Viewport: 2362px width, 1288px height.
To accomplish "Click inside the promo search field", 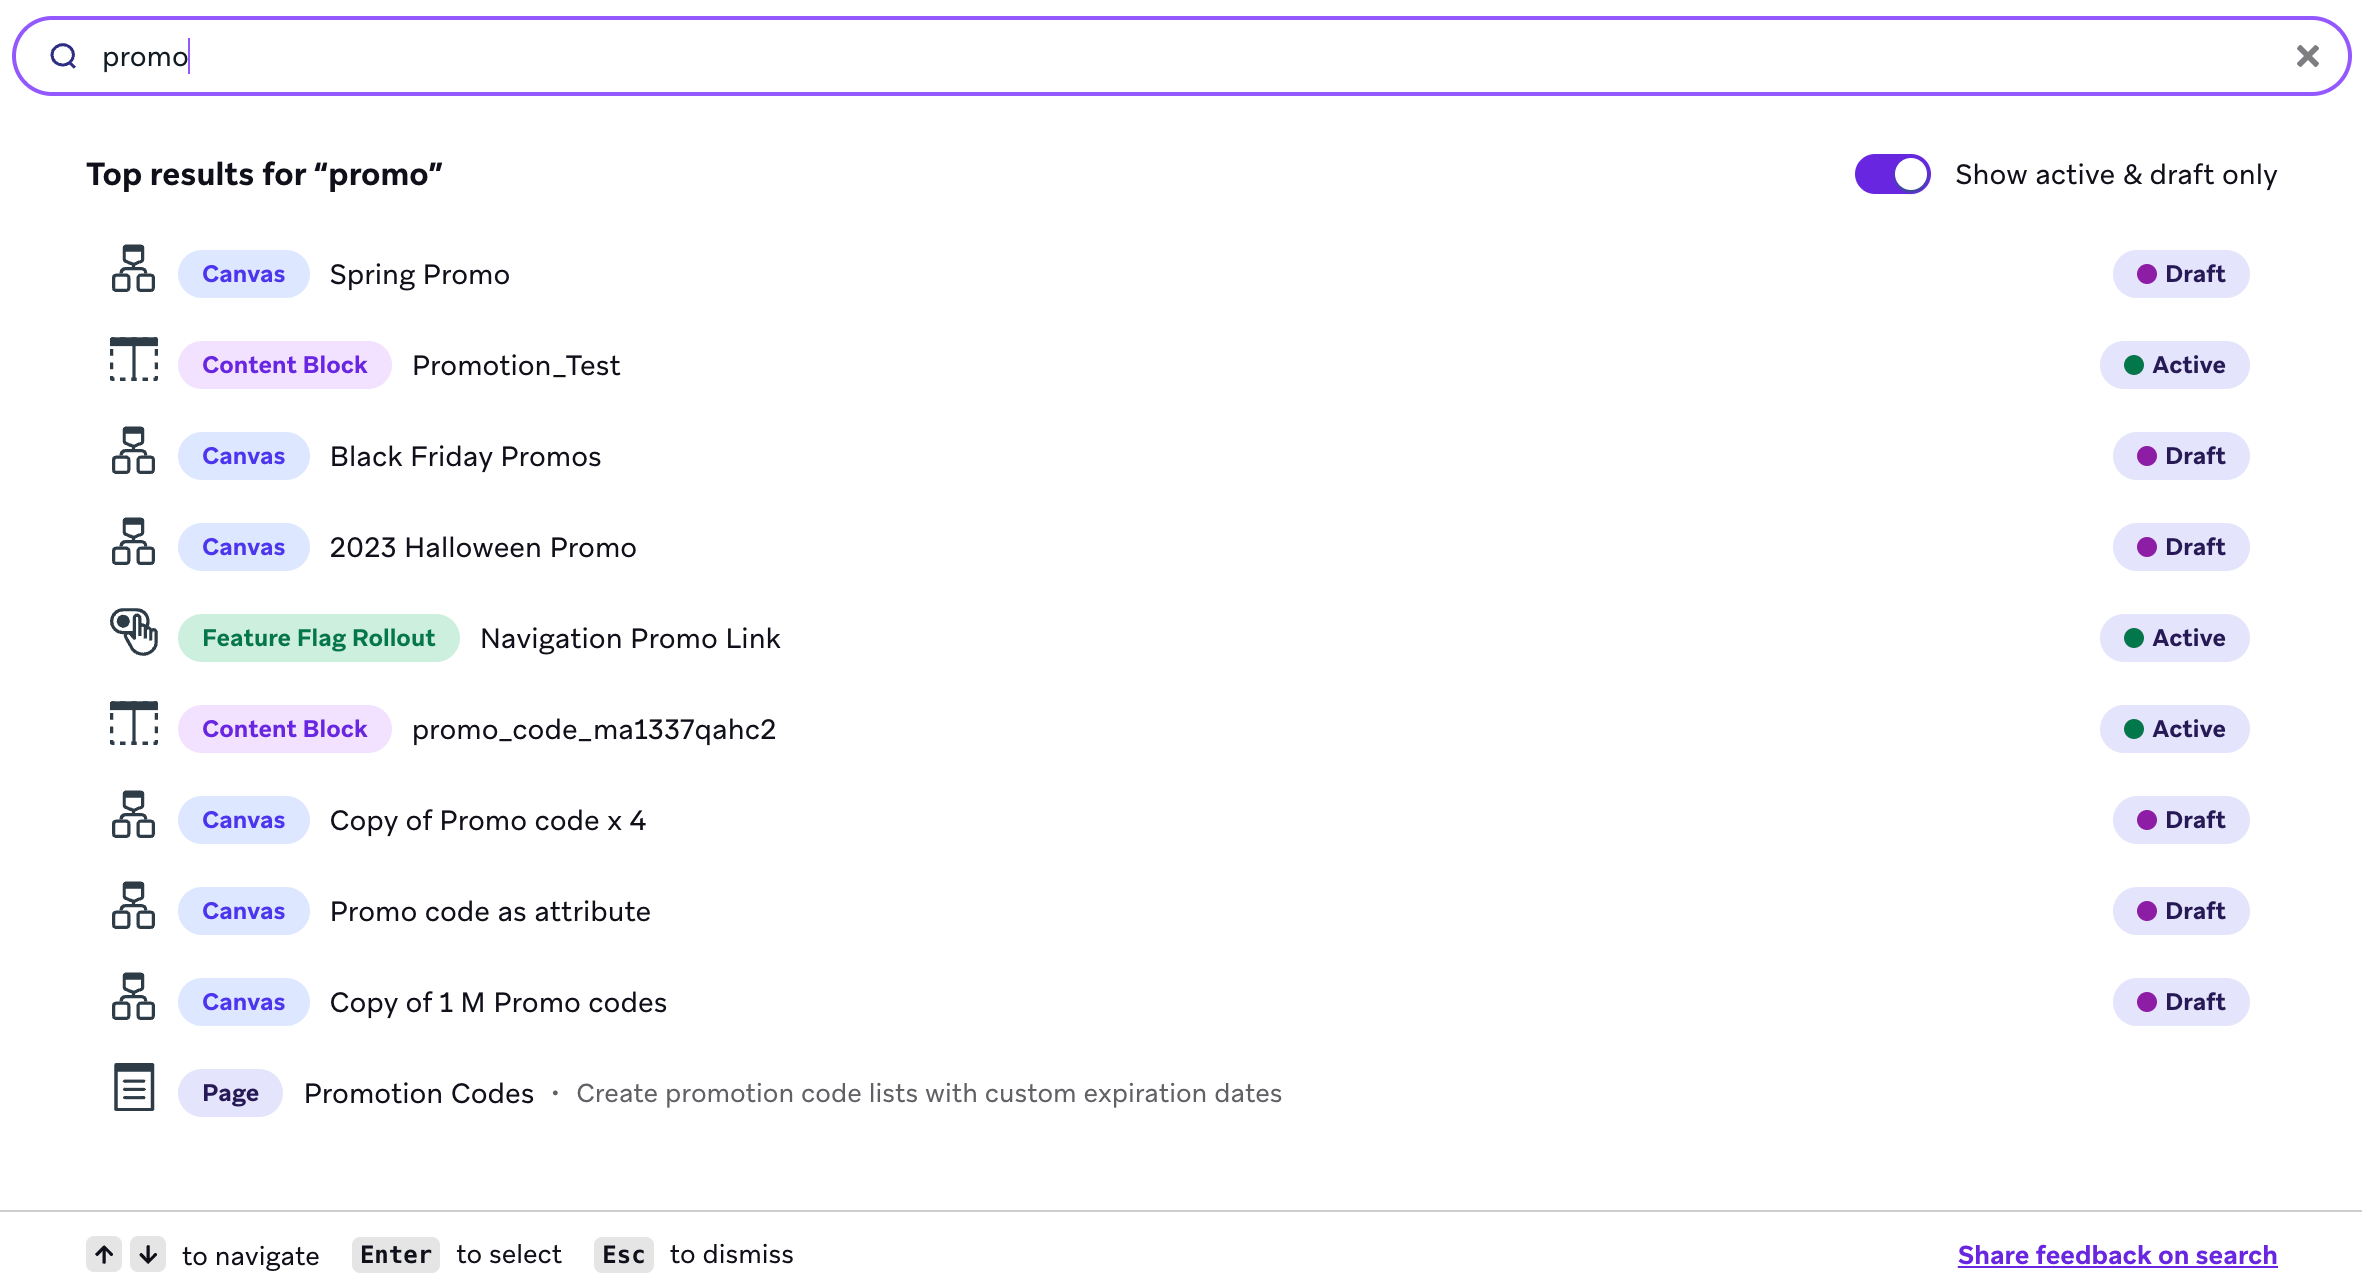I will (x=1180, y=56).
